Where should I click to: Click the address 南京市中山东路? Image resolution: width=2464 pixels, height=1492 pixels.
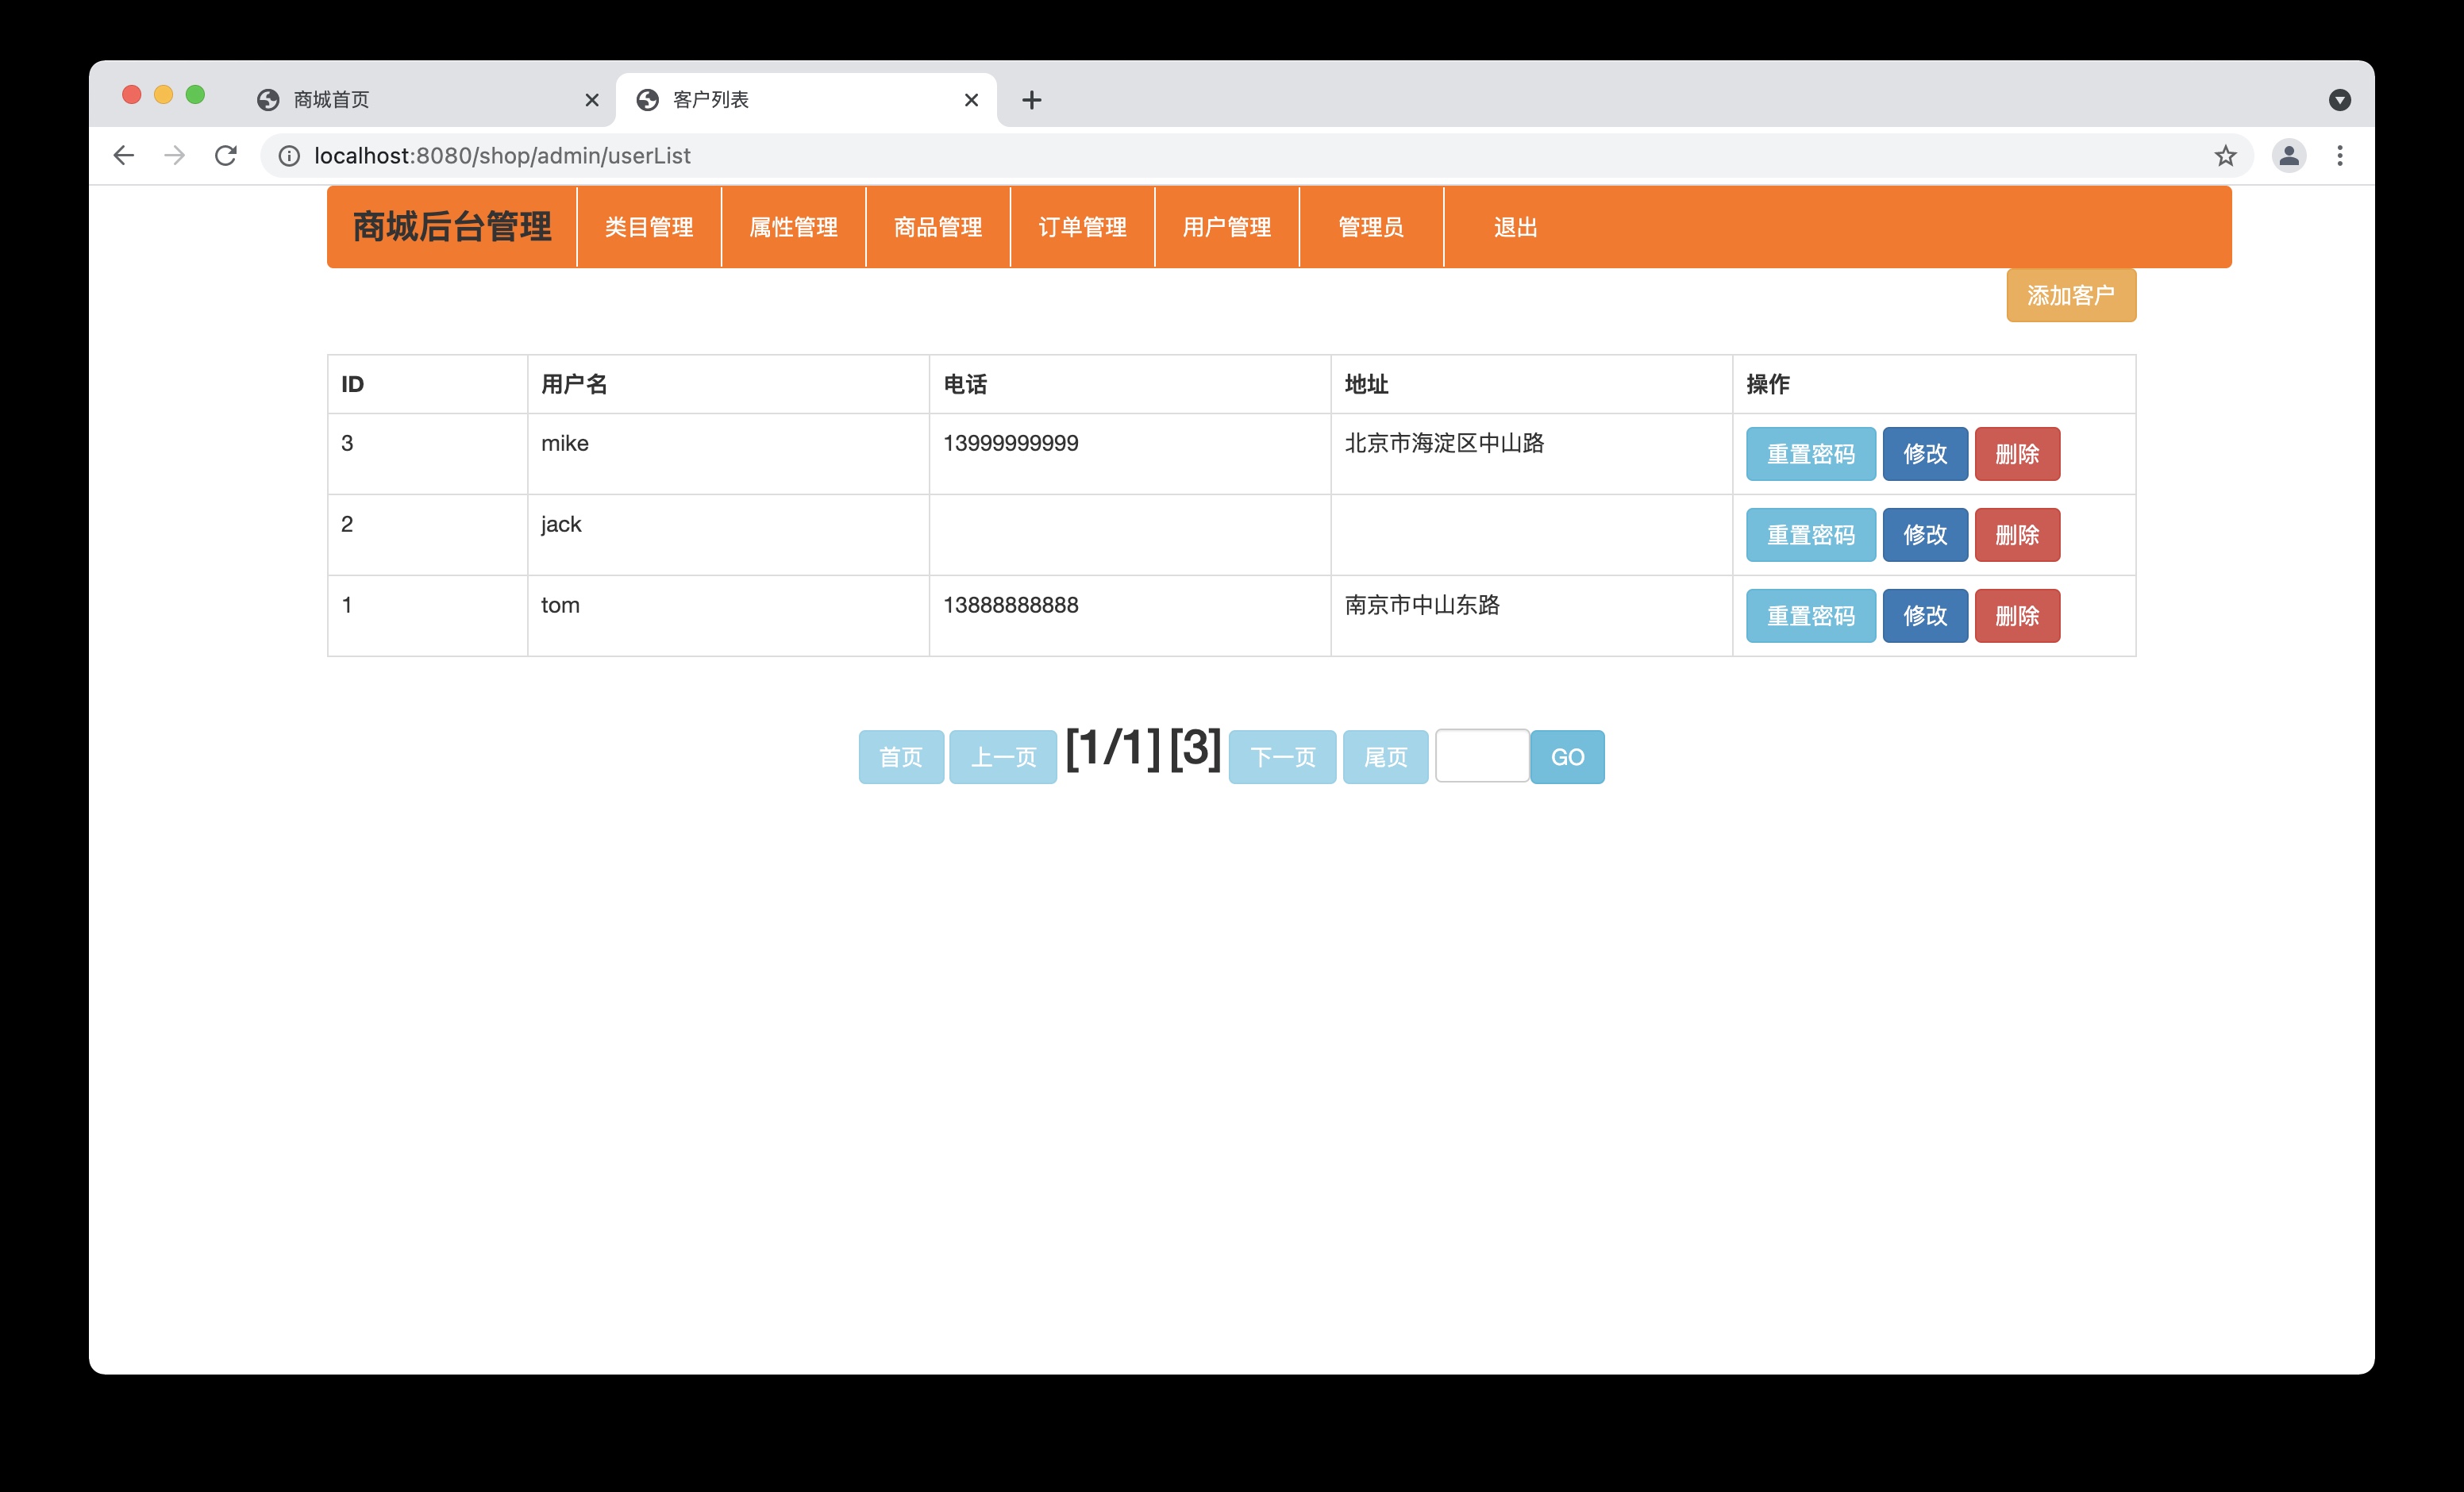click(x=1422, y=605)
